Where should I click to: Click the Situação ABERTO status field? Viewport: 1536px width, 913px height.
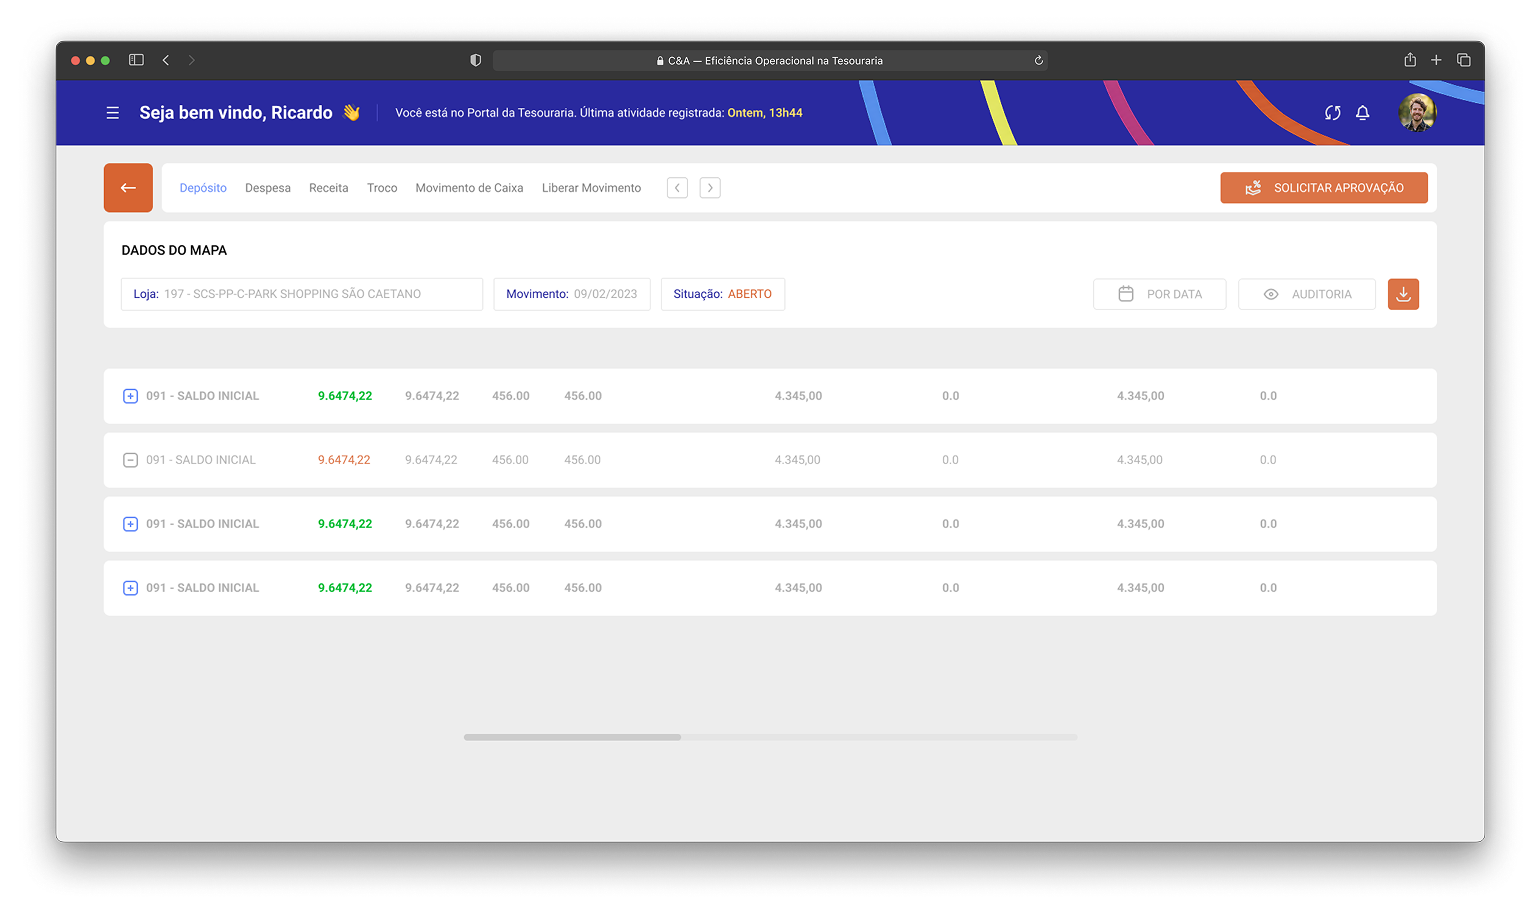point(723,294)
